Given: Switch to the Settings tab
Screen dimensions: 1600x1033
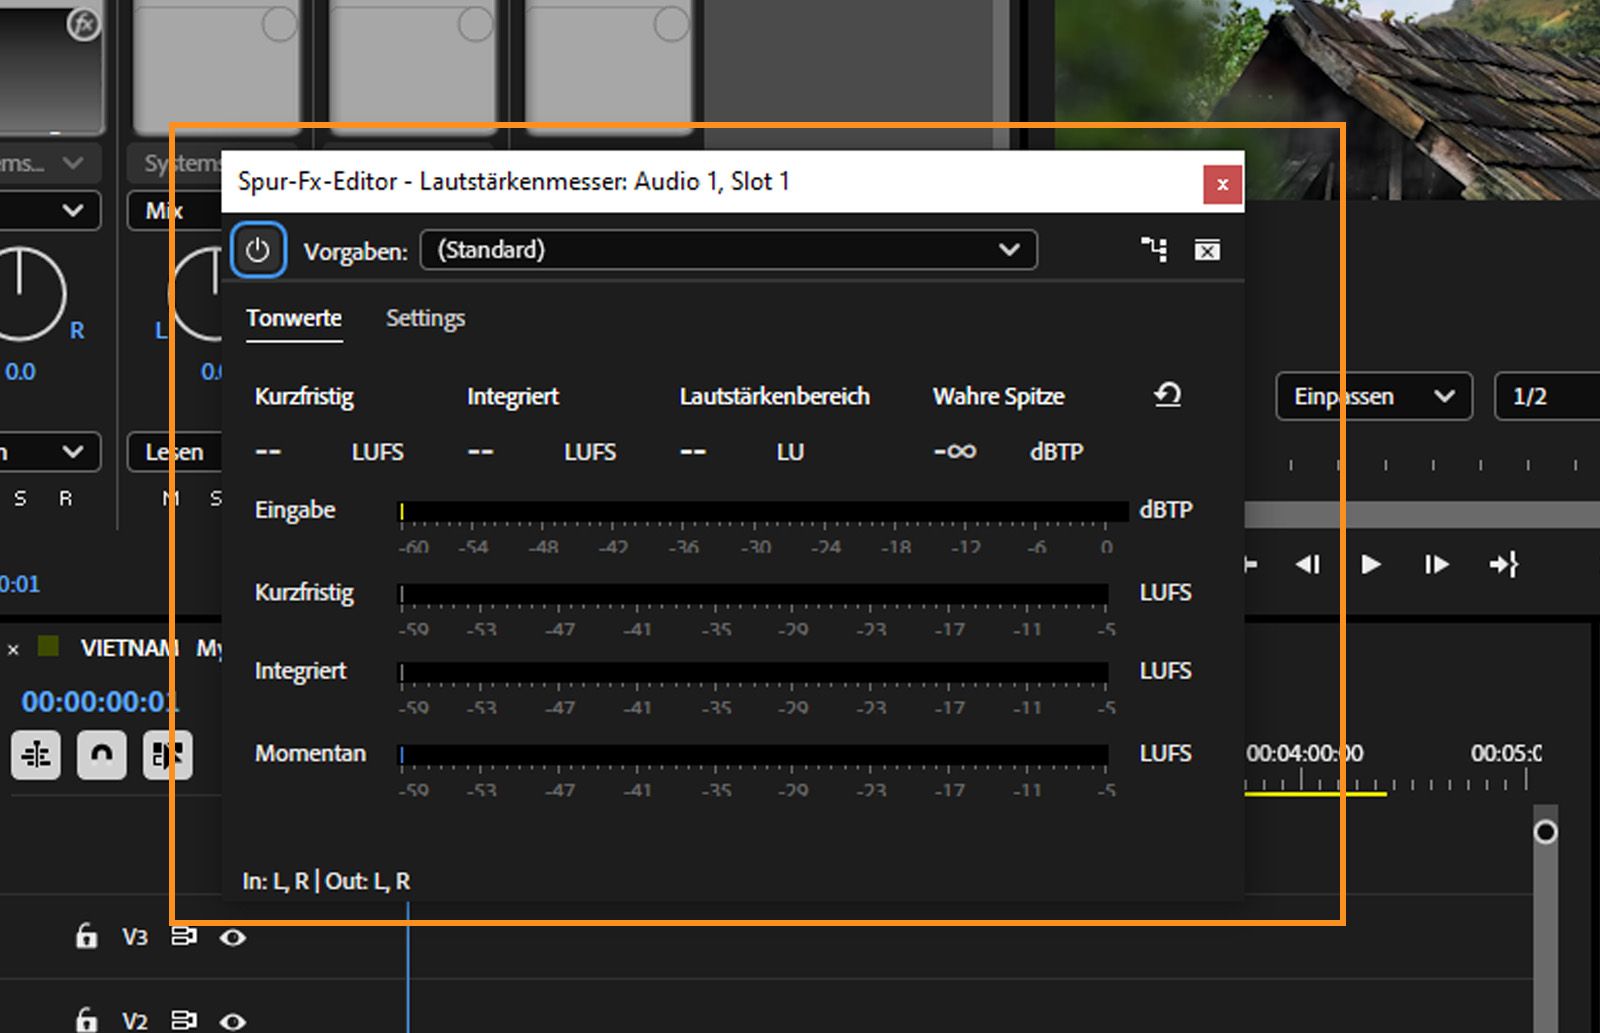Looking at the screenshot, I should click(x=425, y=318).
